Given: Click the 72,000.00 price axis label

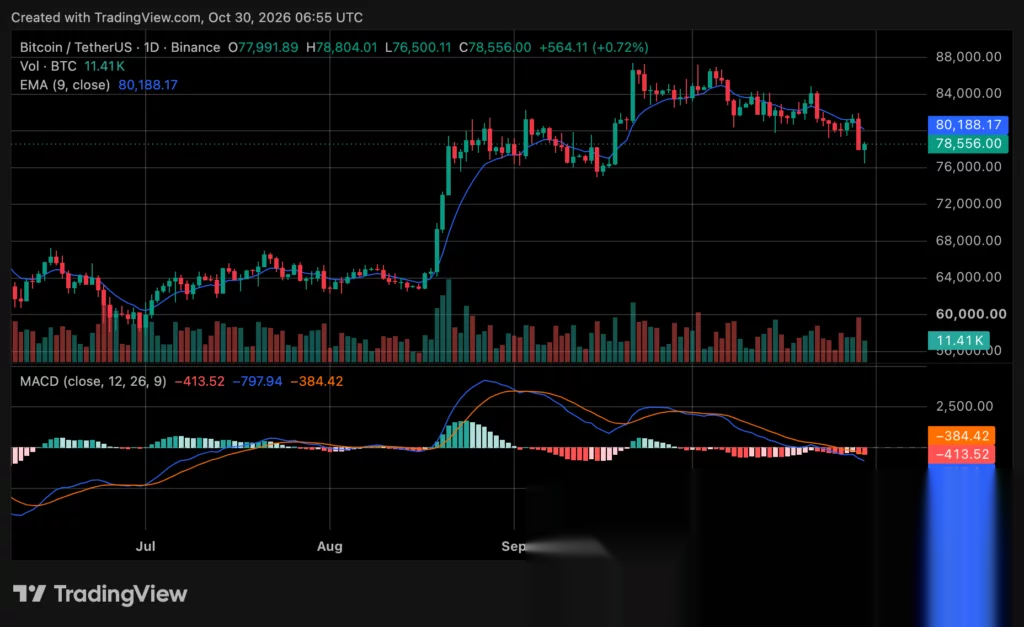Looking at the screenshot, I should [968, 204].
